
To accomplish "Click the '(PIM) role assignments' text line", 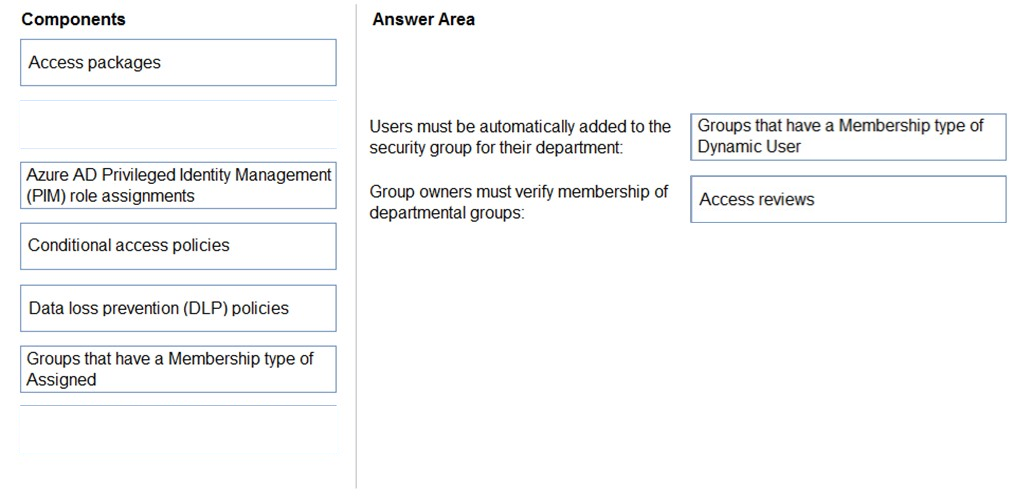I will 110,196.
